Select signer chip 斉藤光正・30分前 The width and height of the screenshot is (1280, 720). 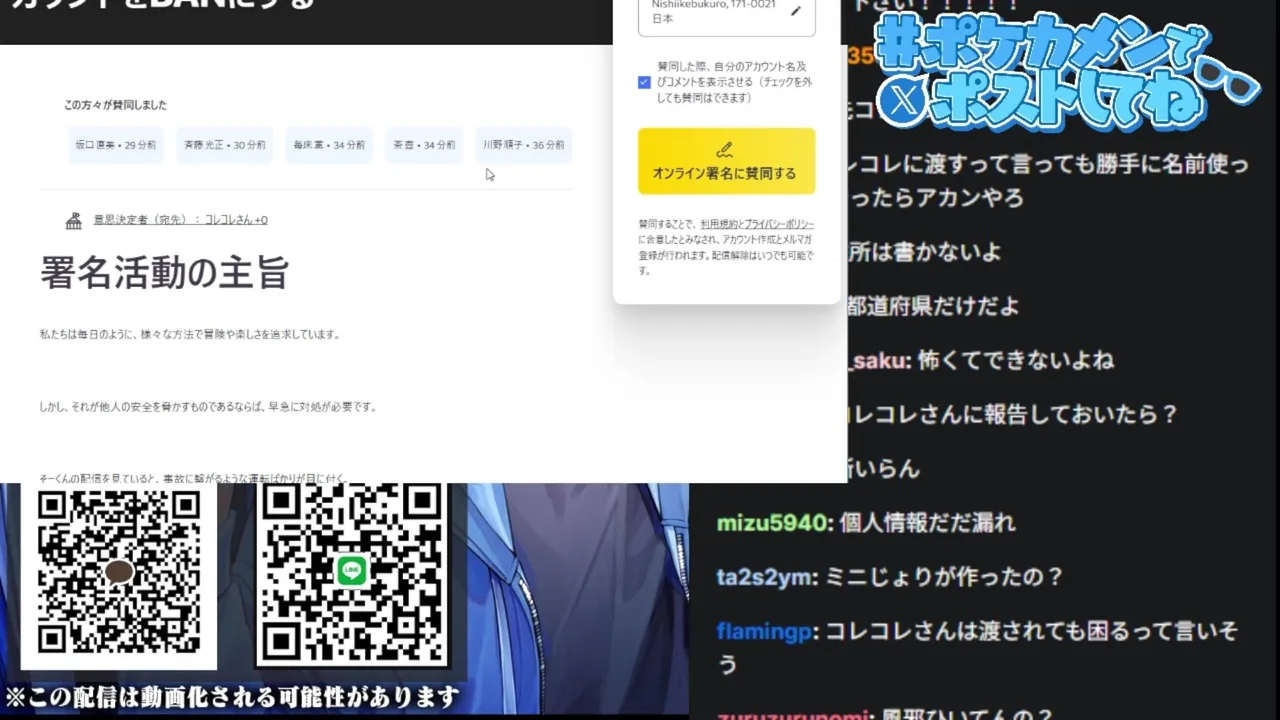225,145
